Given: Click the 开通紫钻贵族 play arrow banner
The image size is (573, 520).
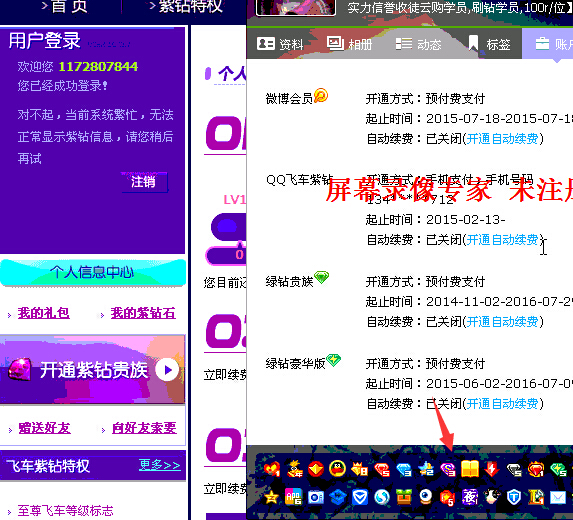Looking at the screenshot, I should (x=93, y=370).
